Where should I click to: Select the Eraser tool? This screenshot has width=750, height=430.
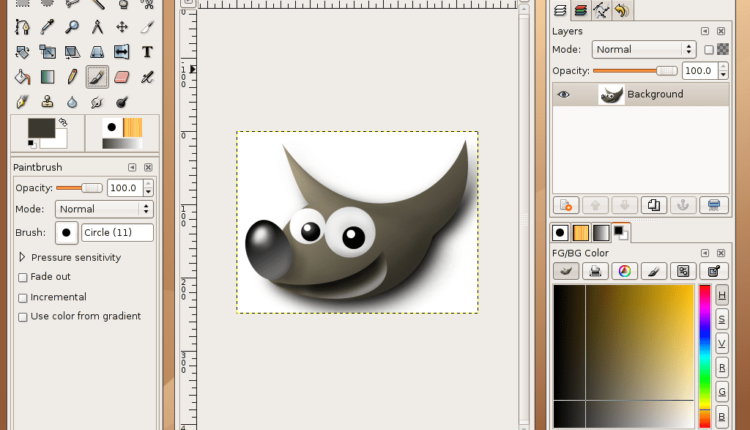122,77
